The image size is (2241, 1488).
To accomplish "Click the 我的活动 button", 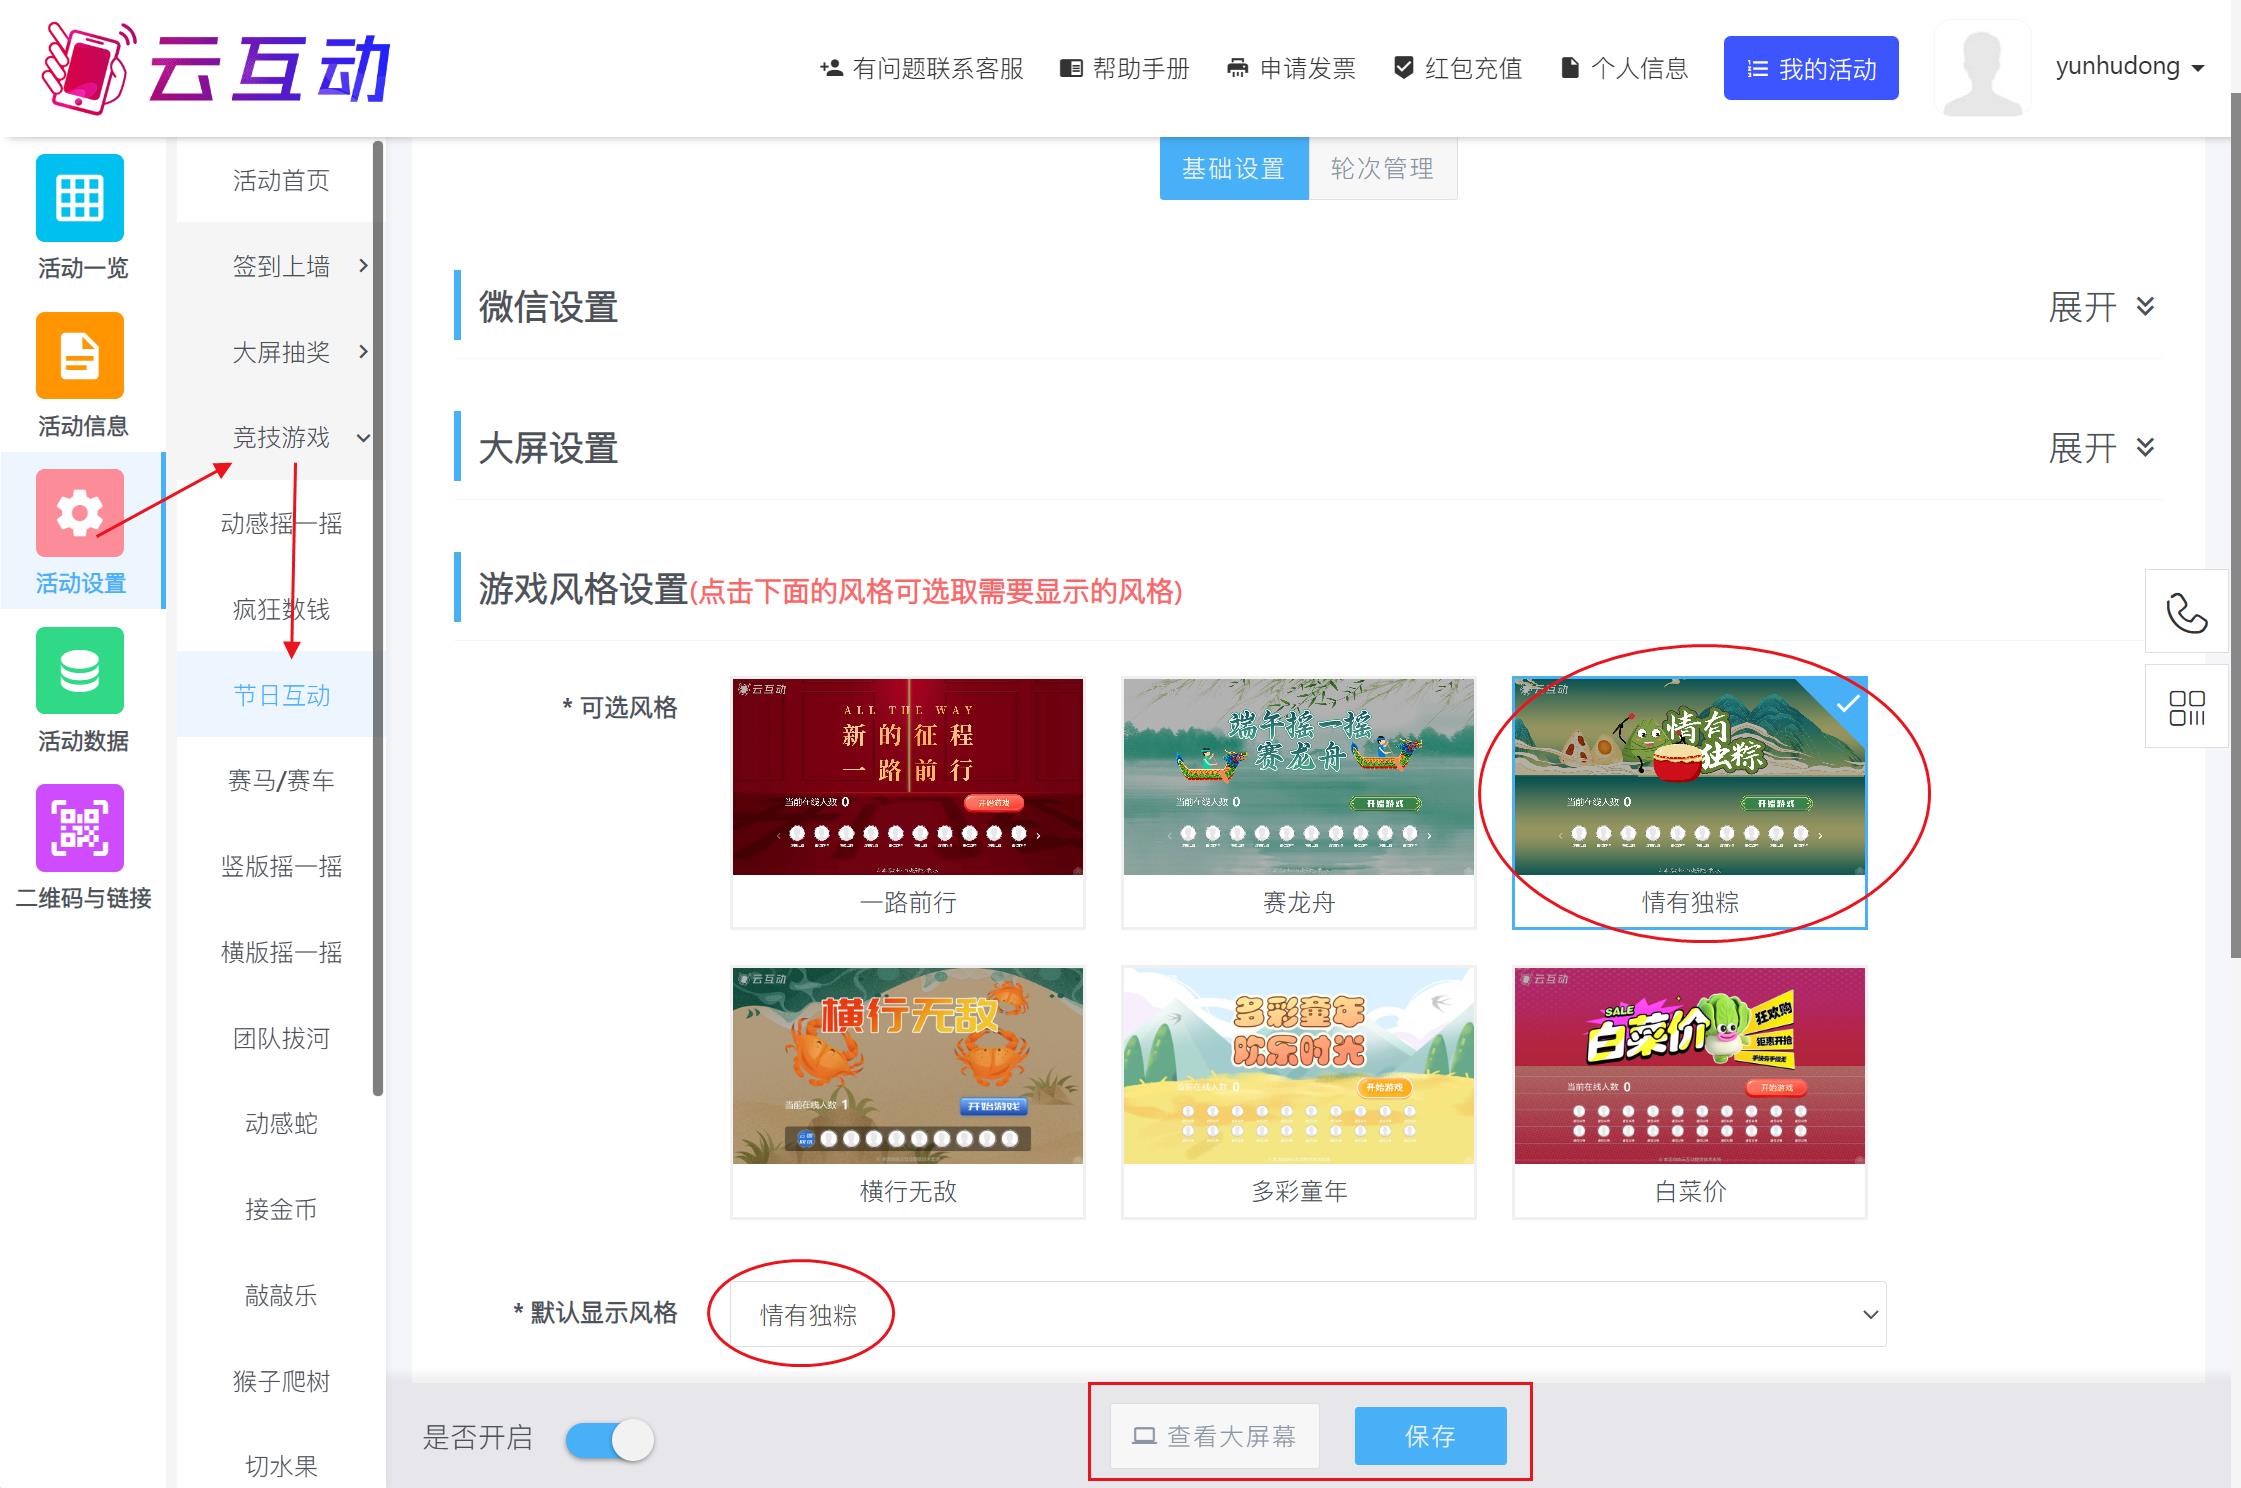I will point(1810,69).
